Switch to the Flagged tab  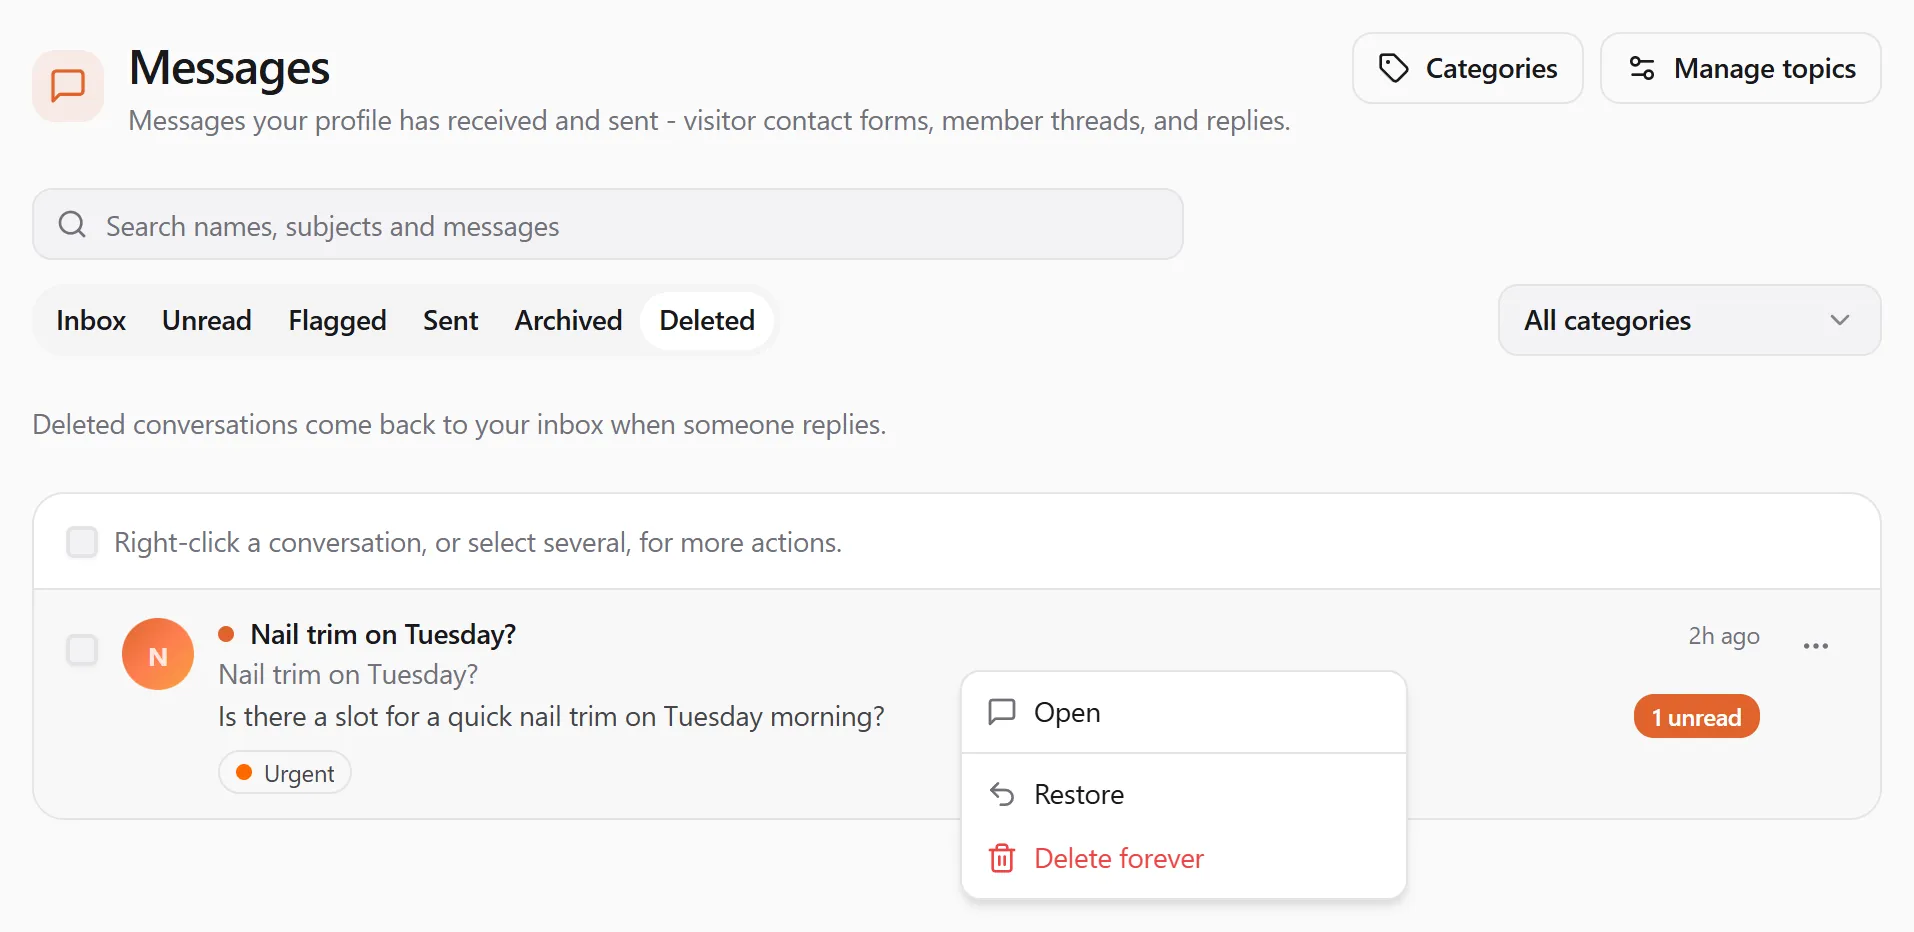(x=337, y=320)
